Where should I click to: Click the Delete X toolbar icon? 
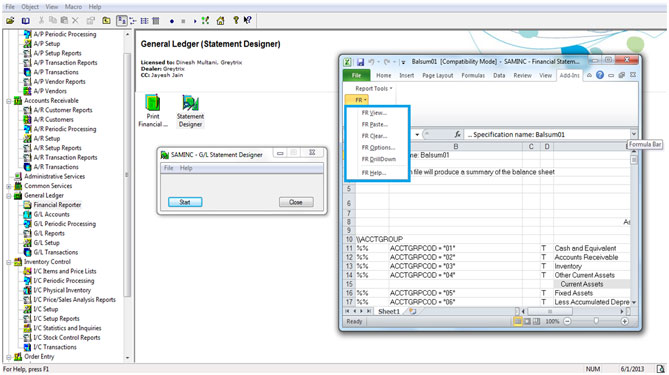(x=75, y=20)
